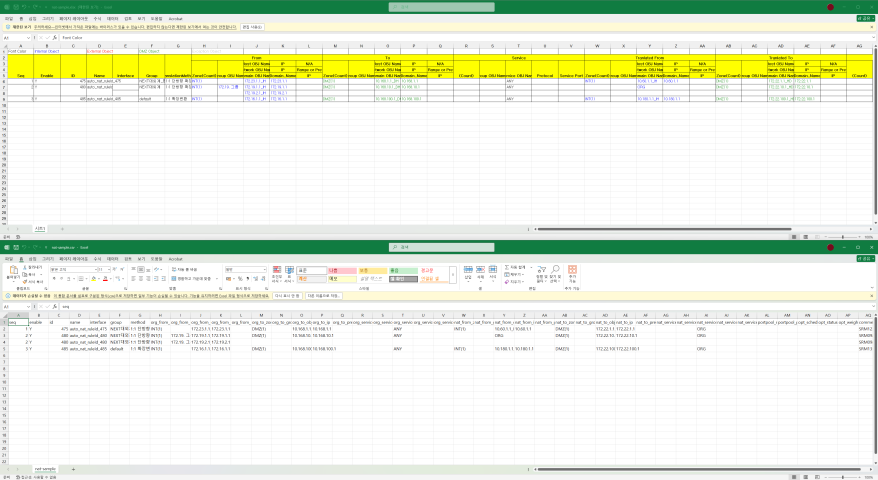The height and width of the screenshot is (480, 878).
Task: Toggle italic formatting in the lower window
Action: (x=61, y=278)
